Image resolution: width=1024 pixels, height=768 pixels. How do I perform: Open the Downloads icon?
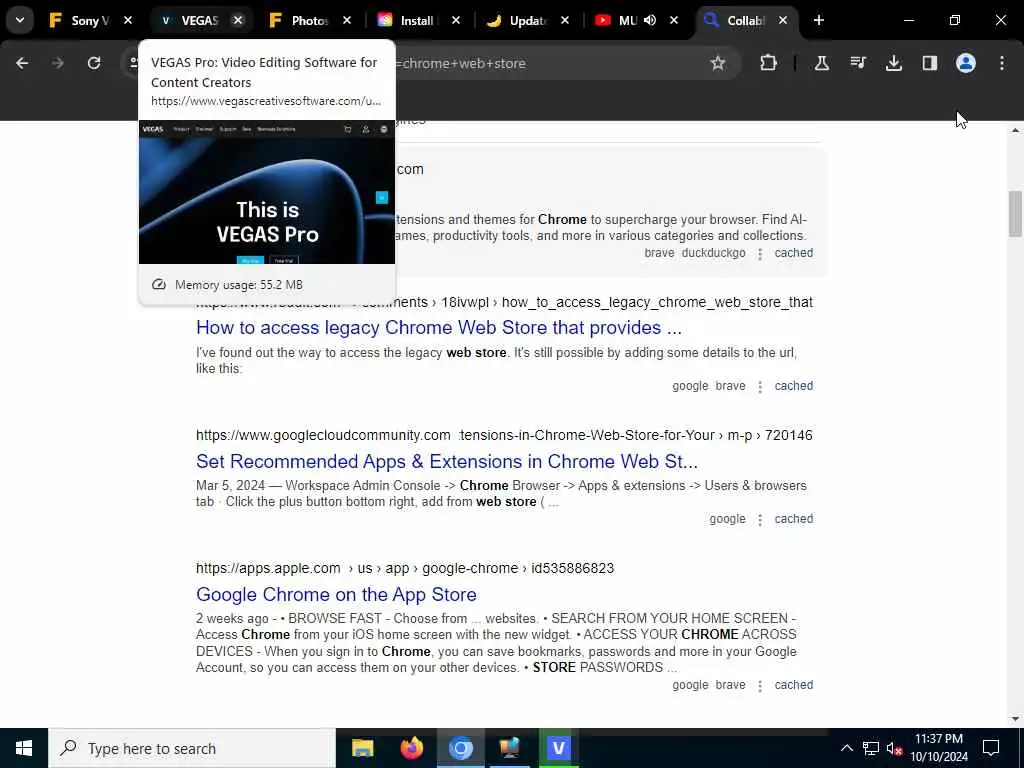click(894, 63)
